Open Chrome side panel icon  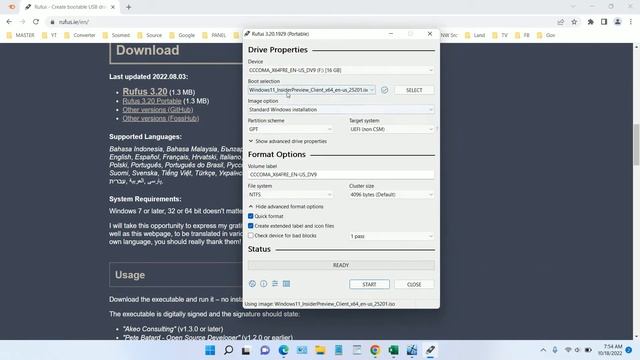coord(604,22)
